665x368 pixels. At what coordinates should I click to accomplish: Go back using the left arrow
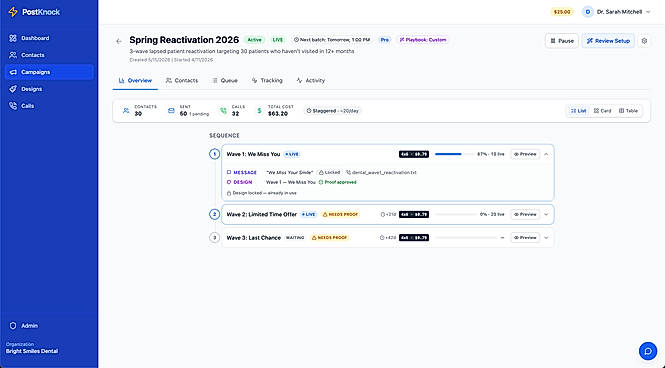pyautogui.click(x=119, y=41)
